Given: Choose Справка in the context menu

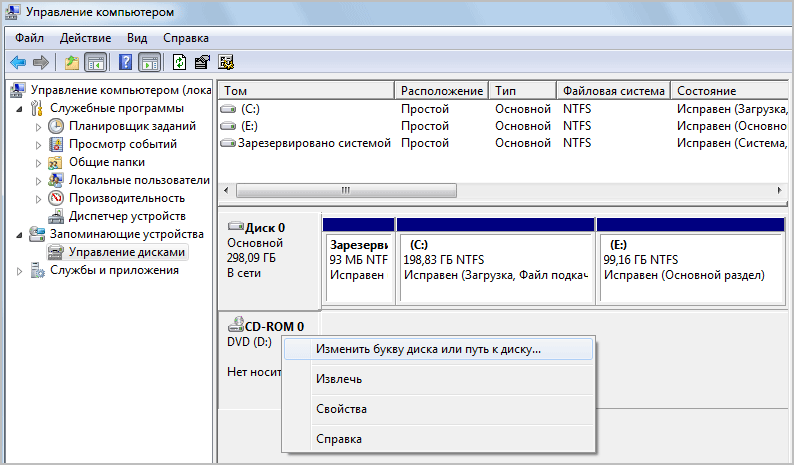Looking at the screenshot, I should (x=439, y=439).
